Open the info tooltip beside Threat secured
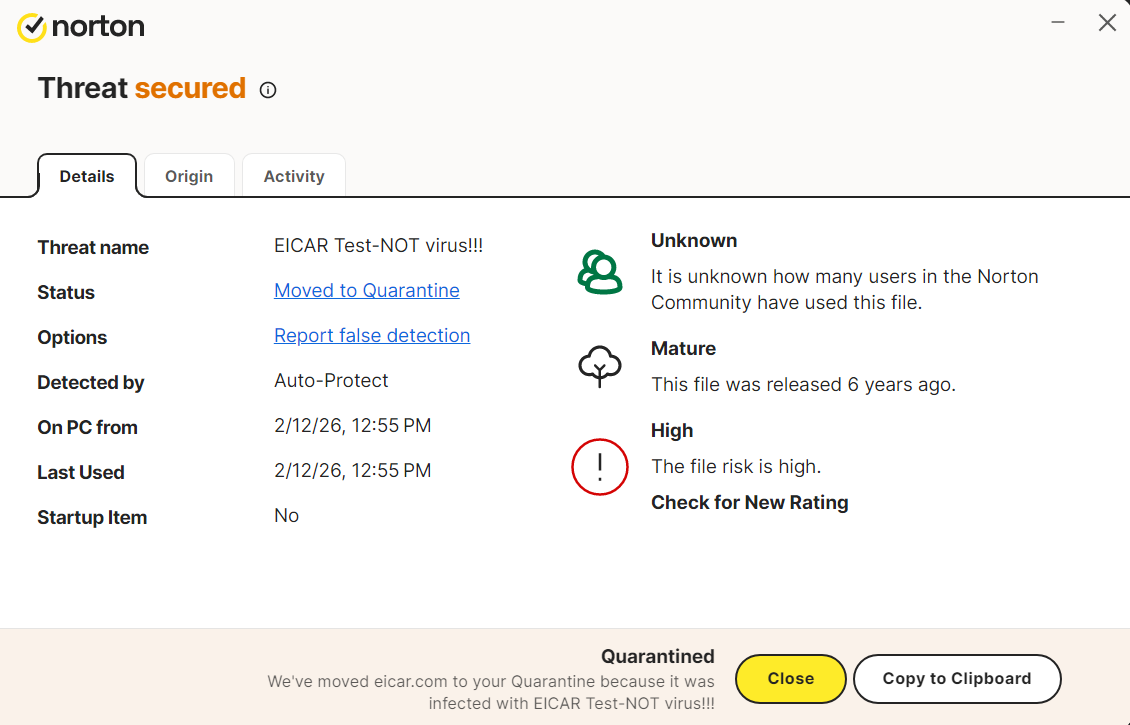The image size is (1130, 725). (x=267, y=89)
